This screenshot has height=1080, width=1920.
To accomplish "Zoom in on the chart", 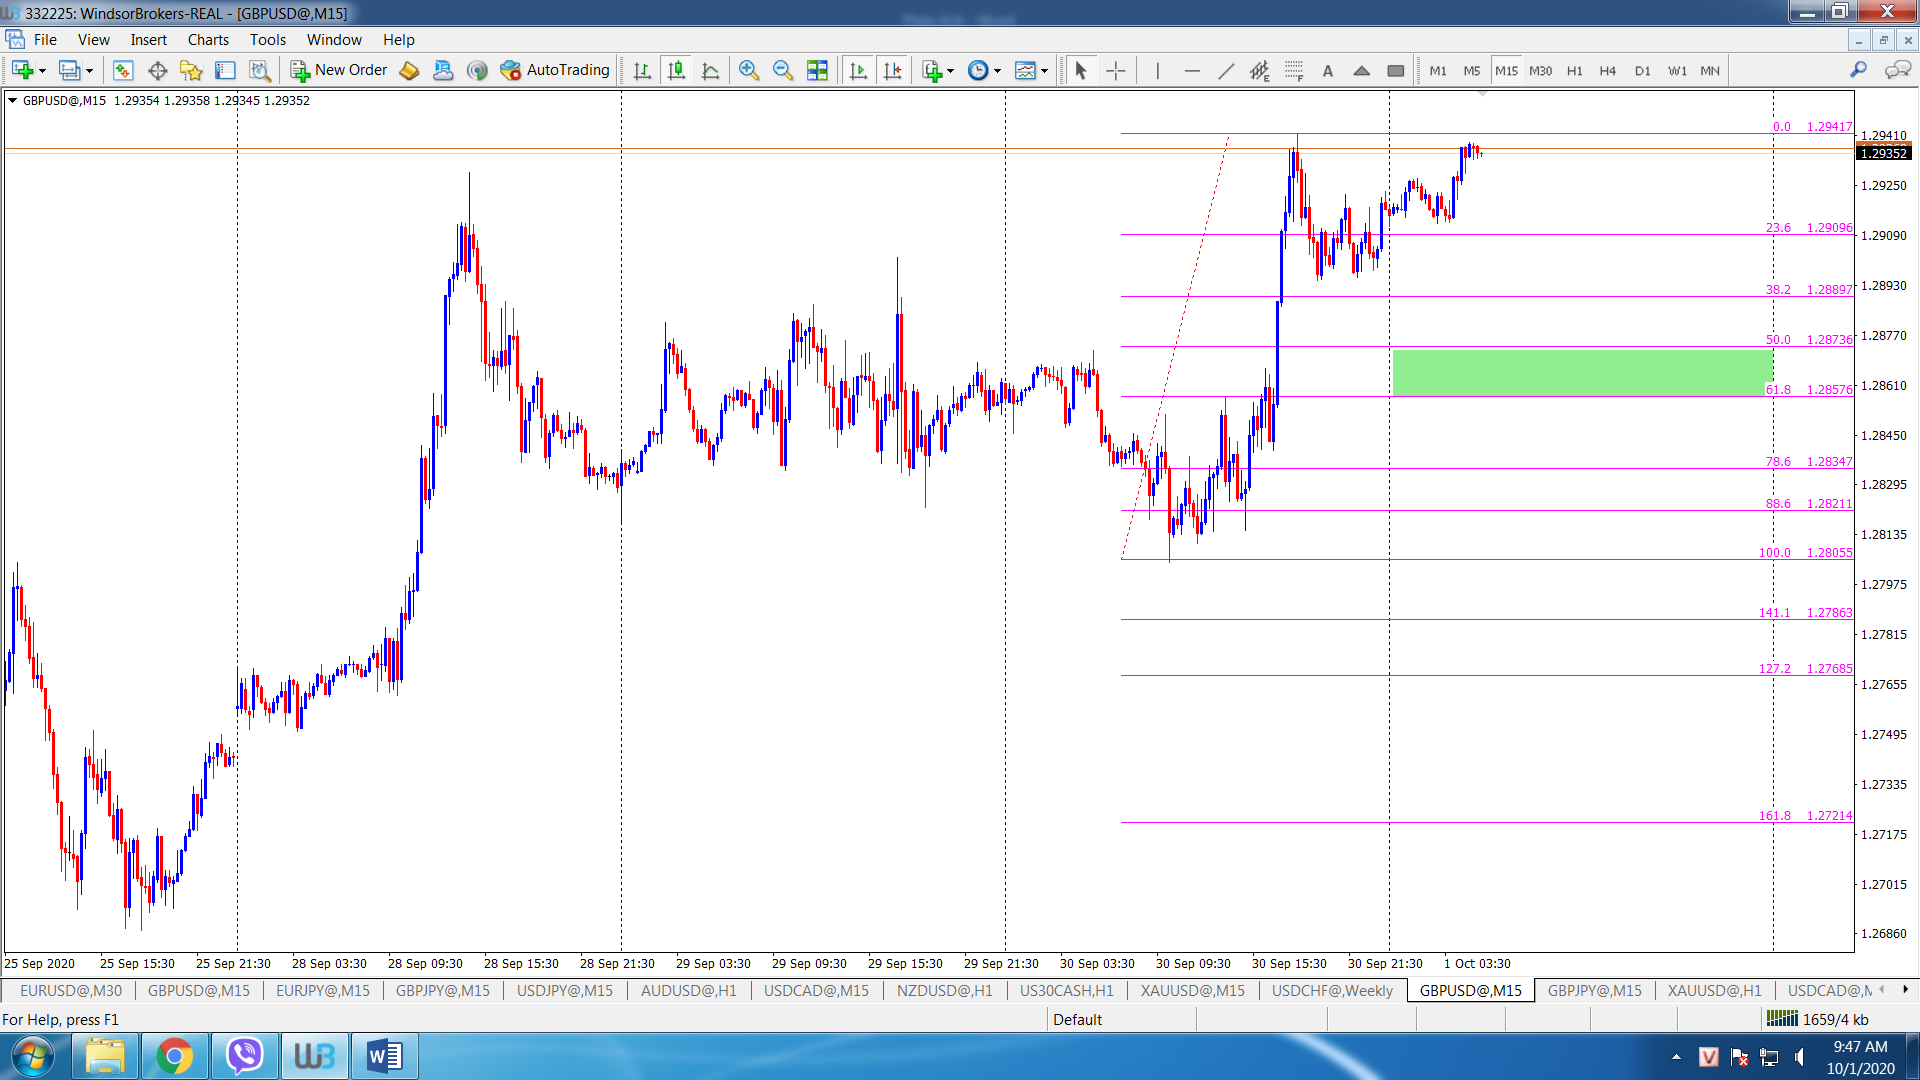I will point(748,70).
